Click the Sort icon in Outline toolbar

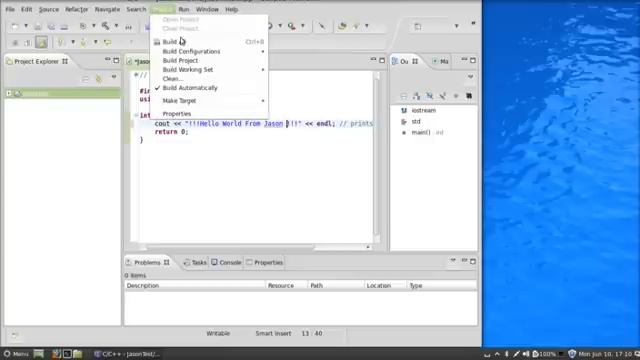pyautogui.click(x=416, y=96)
